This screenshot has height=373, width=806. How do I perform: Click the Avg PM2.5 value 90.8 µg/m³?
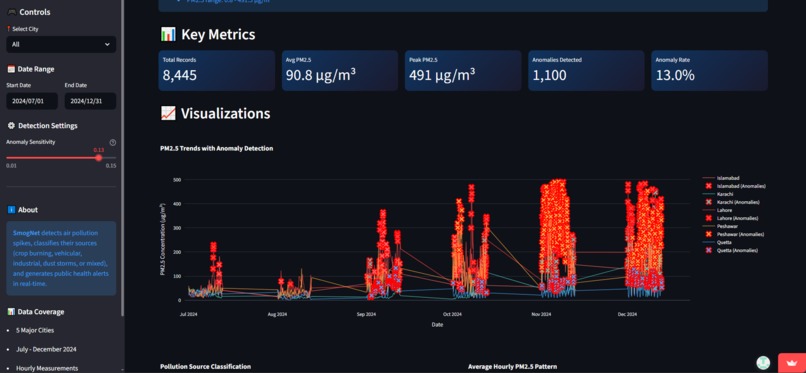click(321, 75)
